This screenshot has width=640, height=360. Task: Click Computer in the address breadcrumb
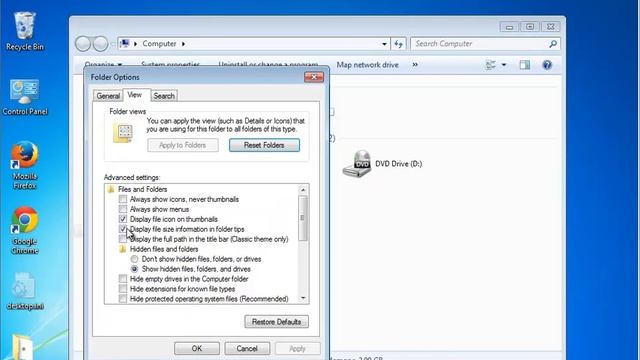159,44
